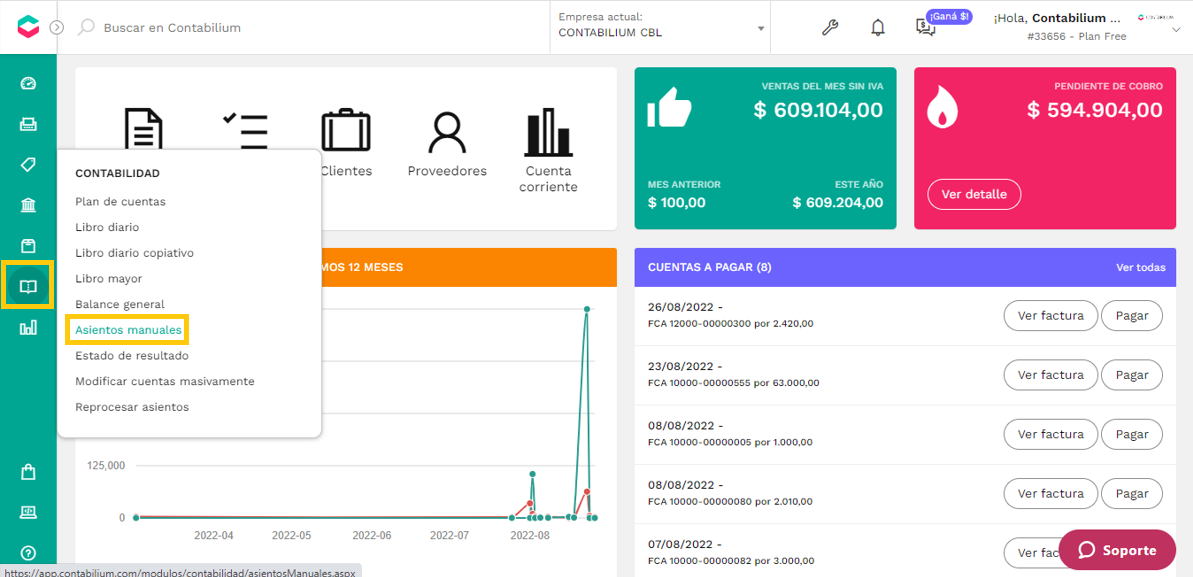Click the CUENTAS A PAGAR (8) header
This screenshot has width=1193, height=577.
coord(711,267)
